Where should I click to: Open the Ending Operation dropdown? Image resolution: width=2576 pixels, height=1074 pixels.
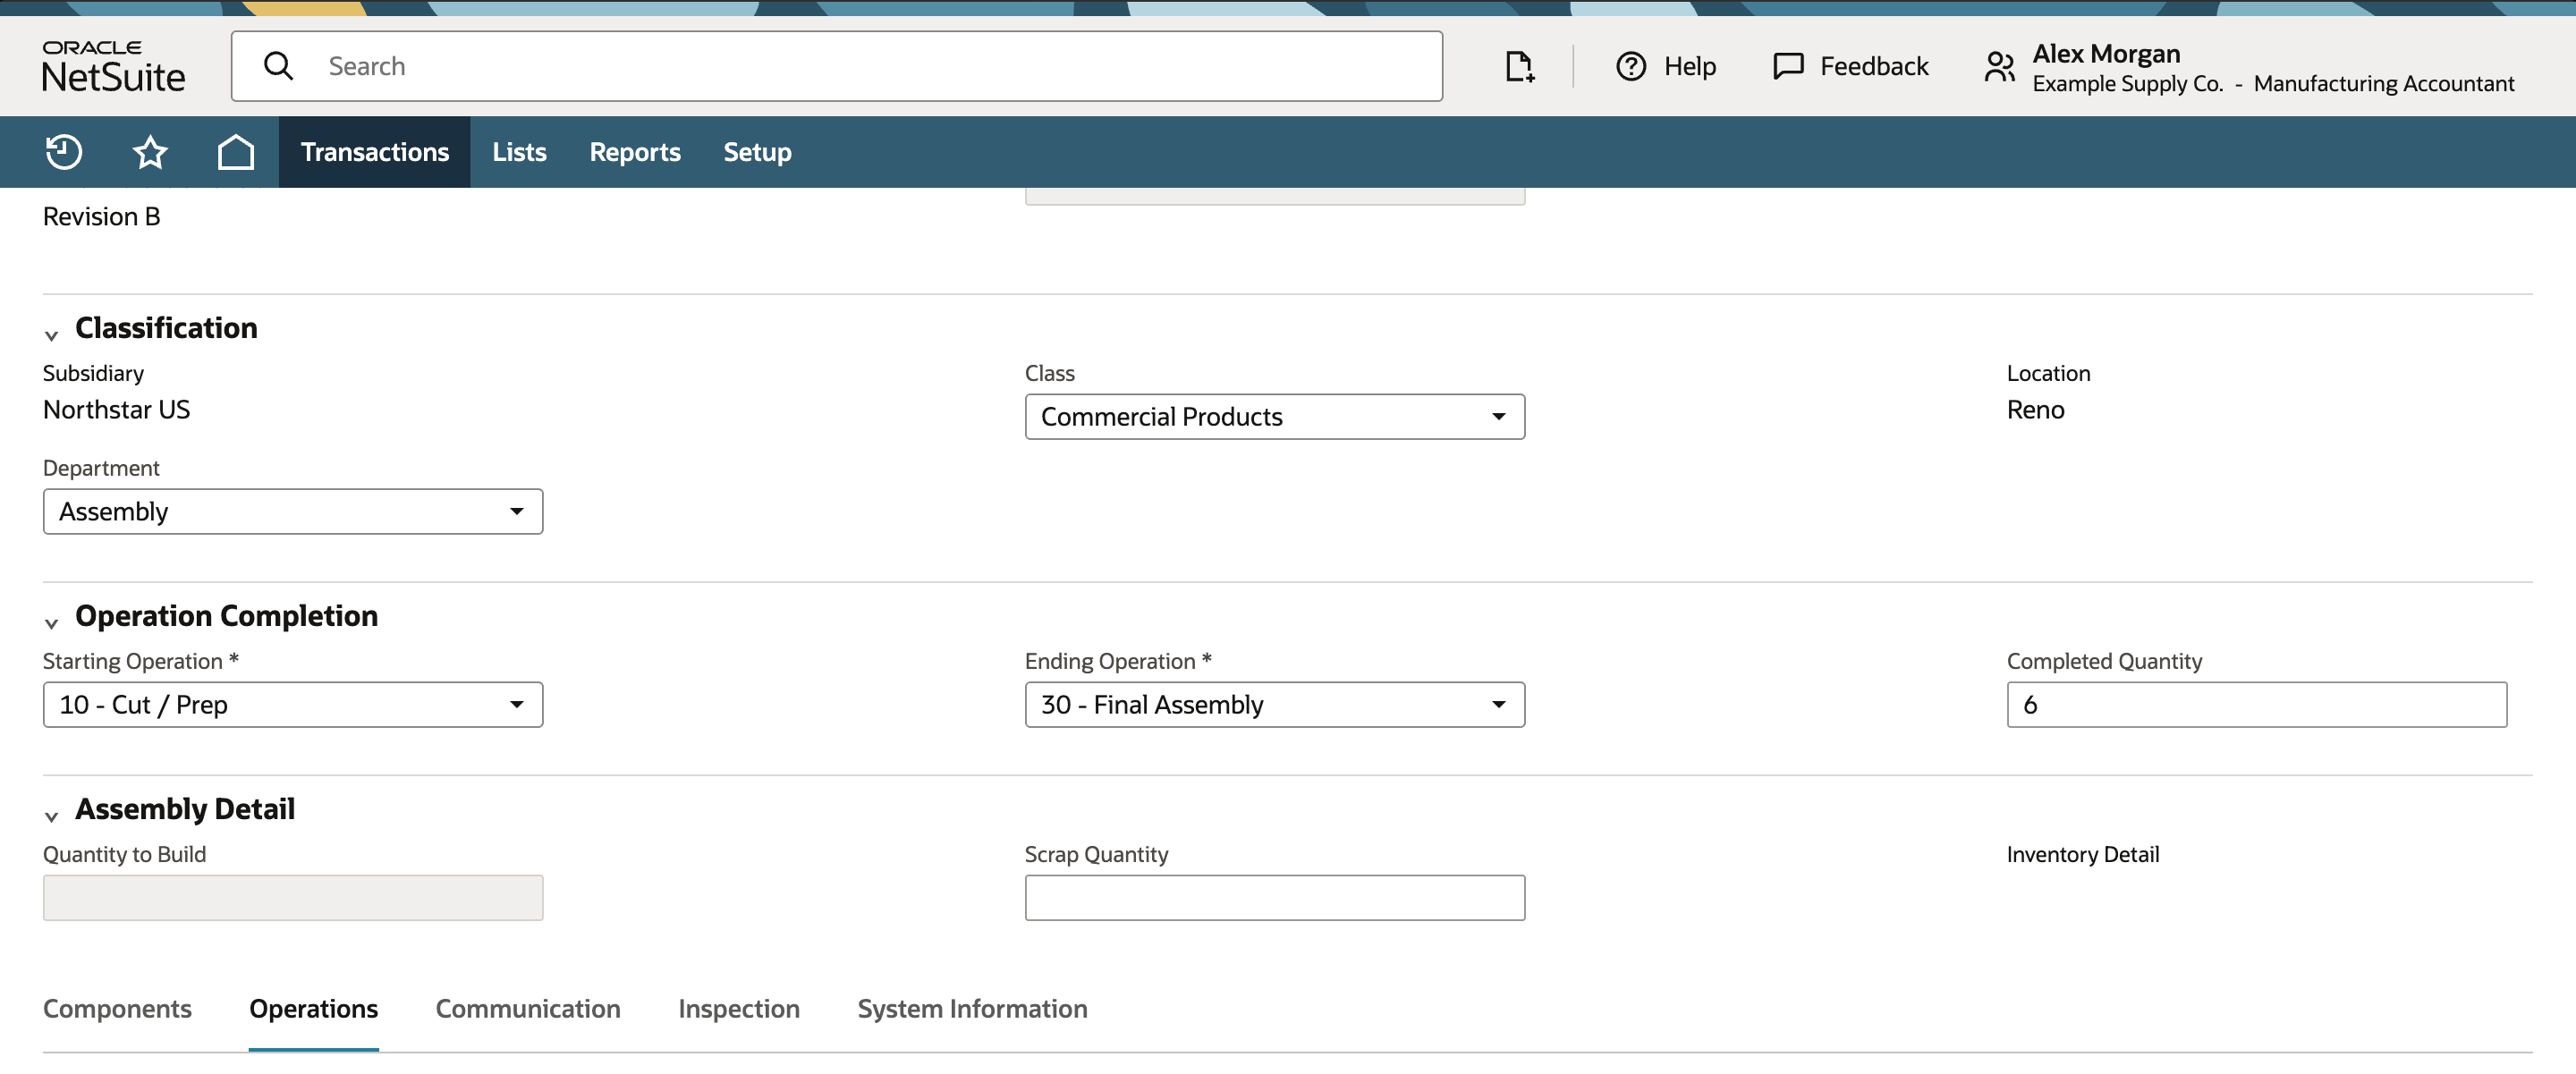click(1274, 704)
